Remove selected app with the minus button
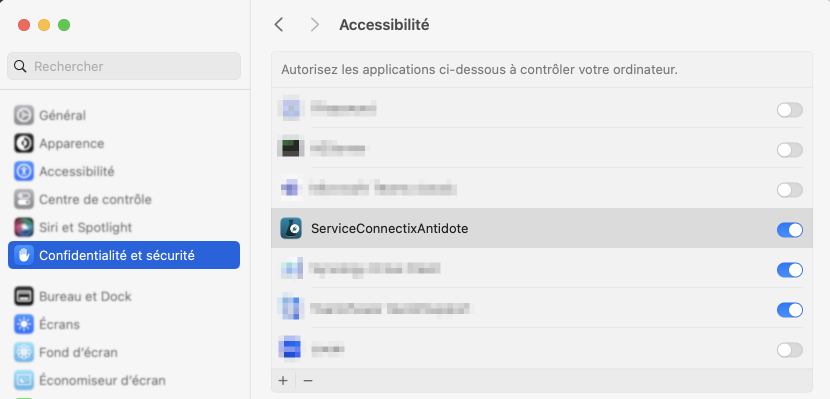This screenshot has width=830, height=399. [308, 380]
